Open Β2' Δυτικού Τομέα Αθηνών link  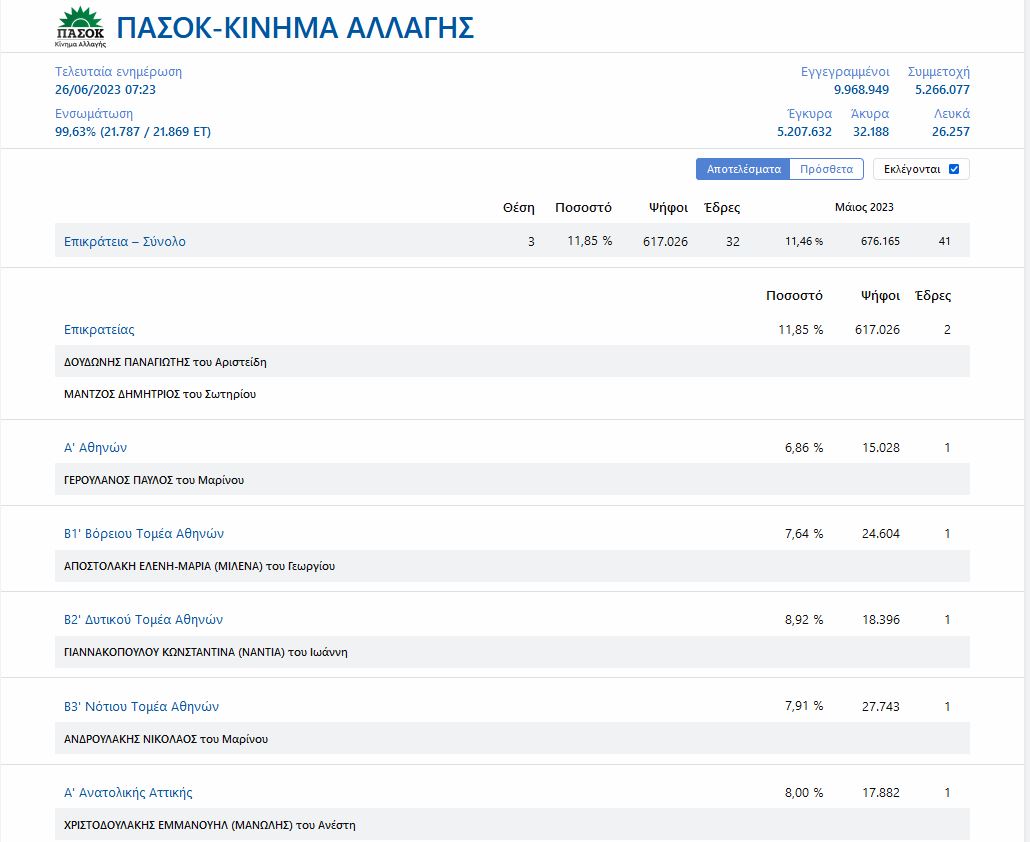coord(143,619)
